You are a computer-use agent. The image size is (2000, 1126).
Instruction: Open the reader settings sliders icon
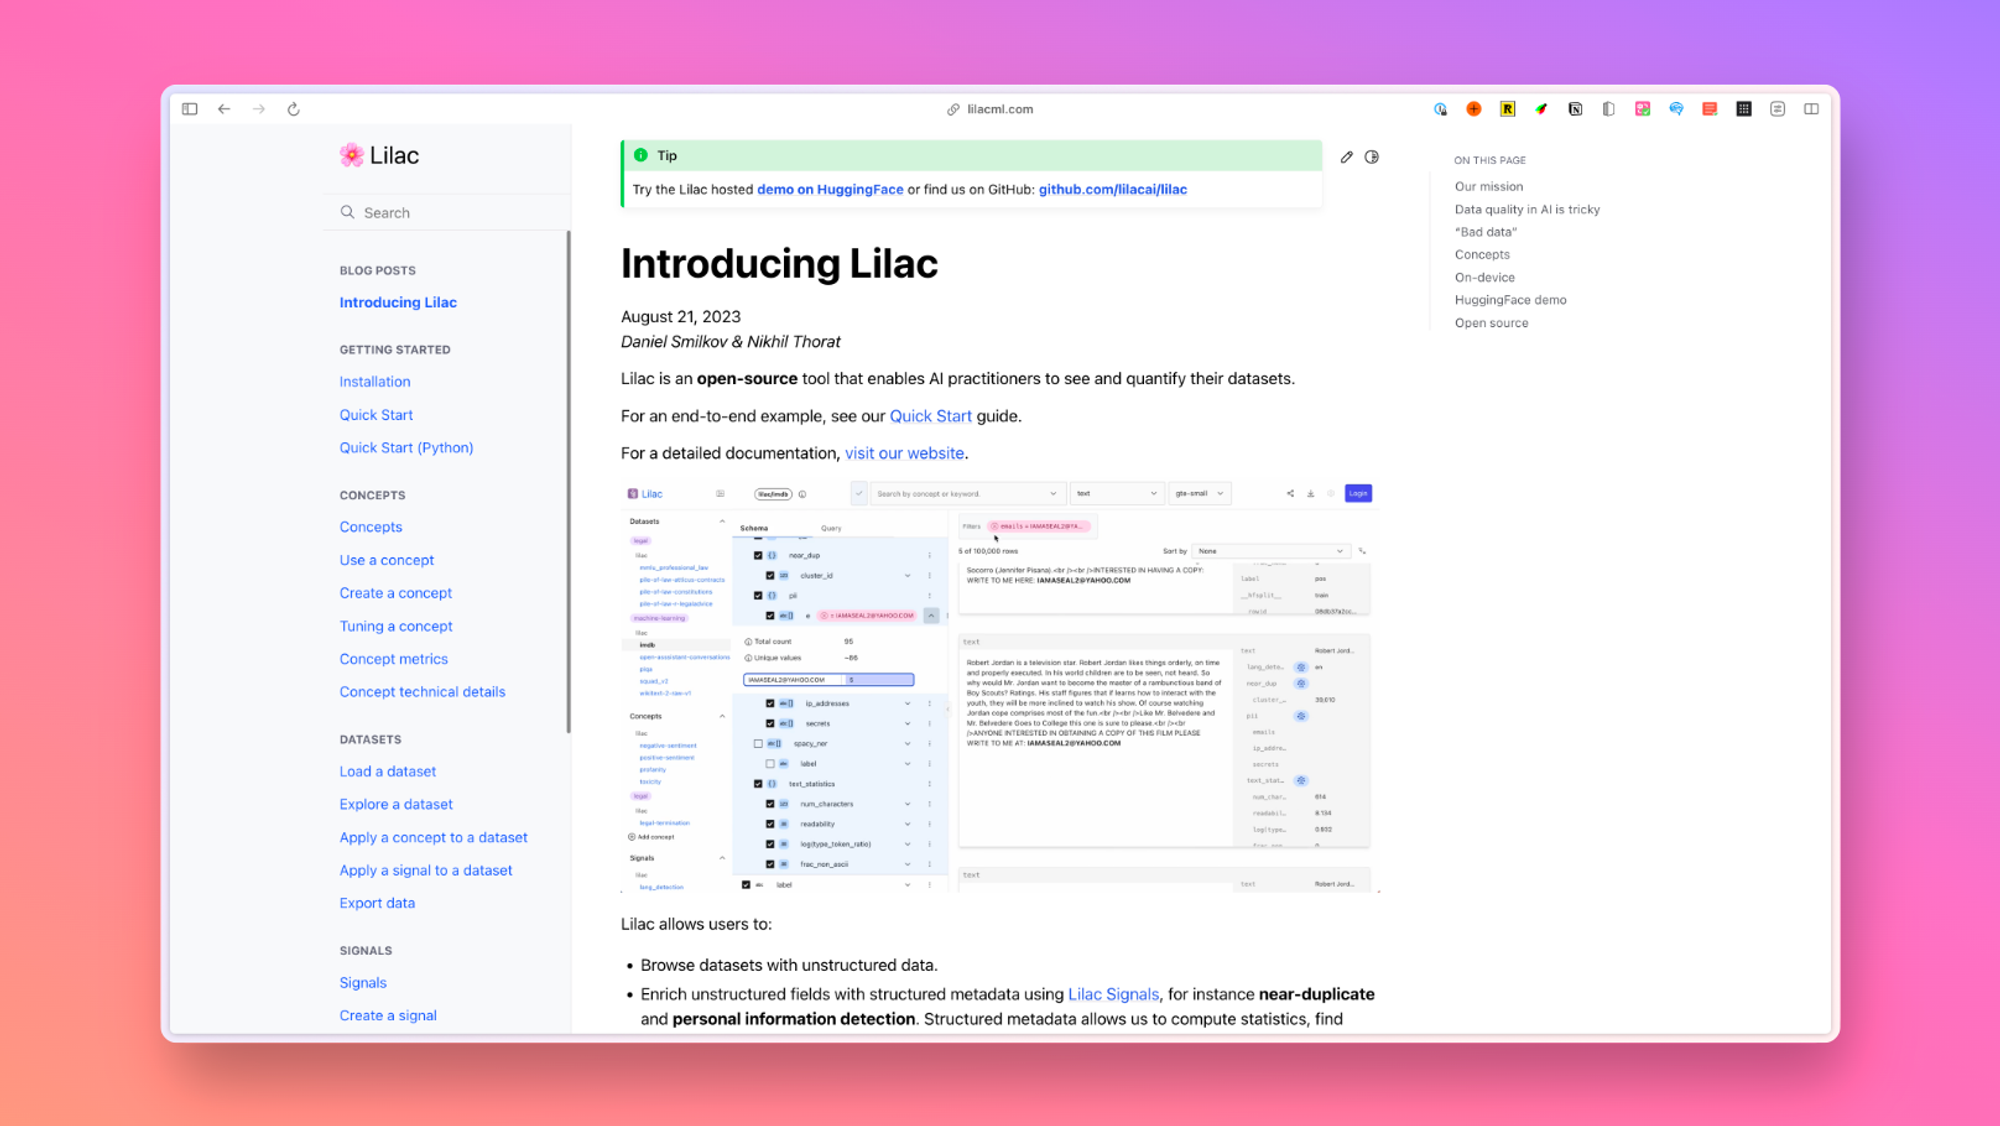click(x=1777, y=109)
